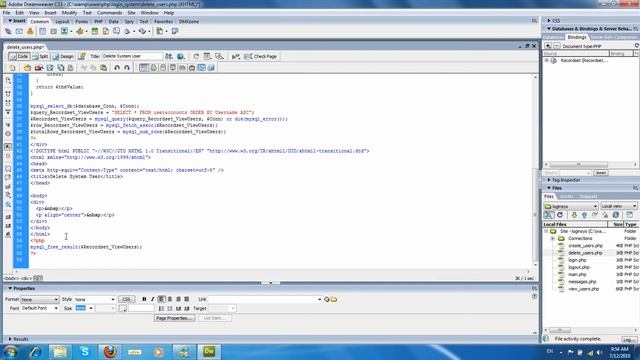640x360 pixels.
Task: Click the Preview in Browser globe icon
Action: [x=180, y=56]
